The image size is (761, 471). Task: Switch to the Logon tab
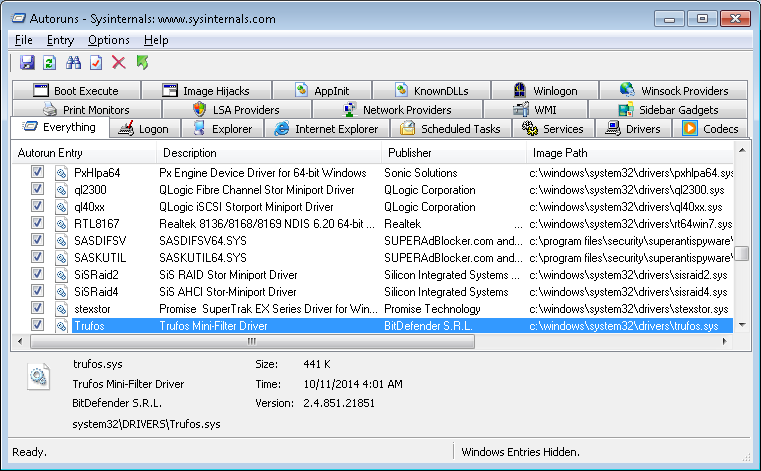click(145, 129)
